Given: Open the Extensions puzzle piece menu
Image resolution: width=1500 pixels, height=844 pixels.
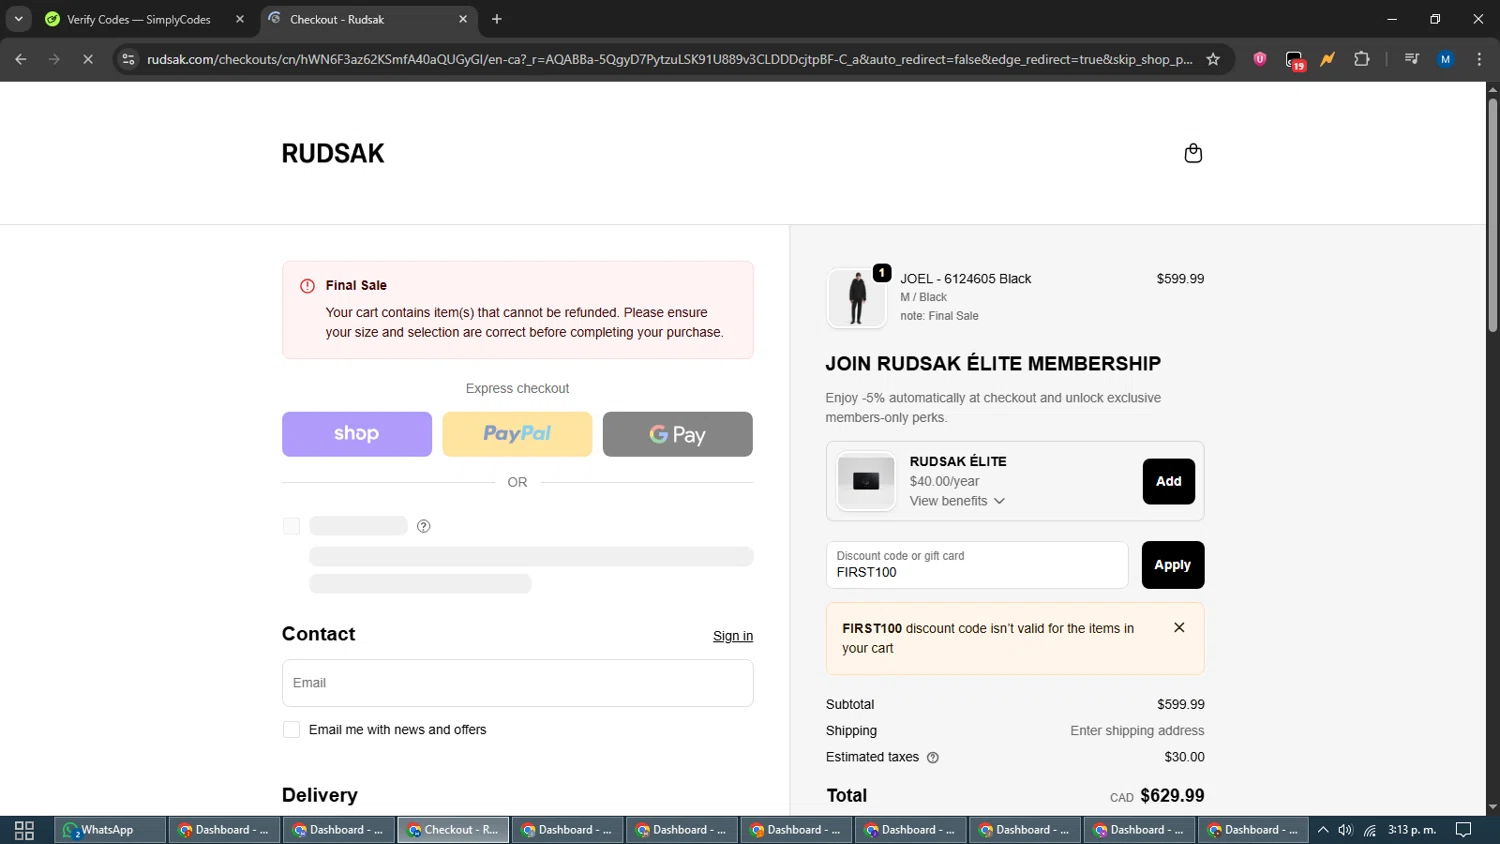Looking at the screenshot, I should point(1362,59).
